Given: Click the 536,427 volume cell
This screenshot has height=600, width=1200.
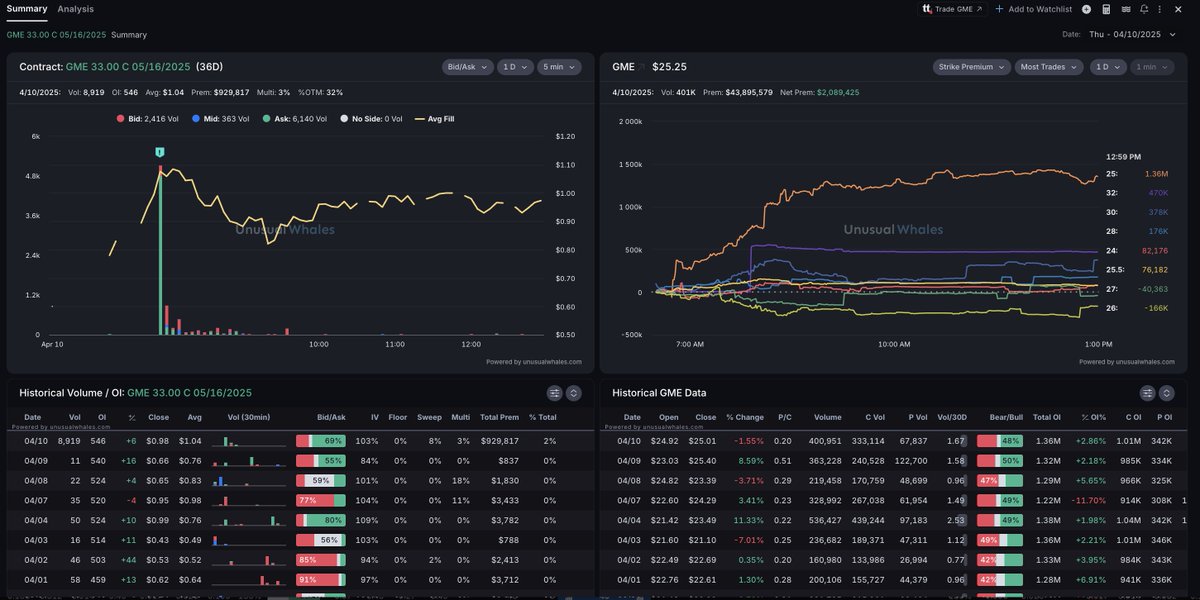Looking at the screenshot, I should (824, 520).
